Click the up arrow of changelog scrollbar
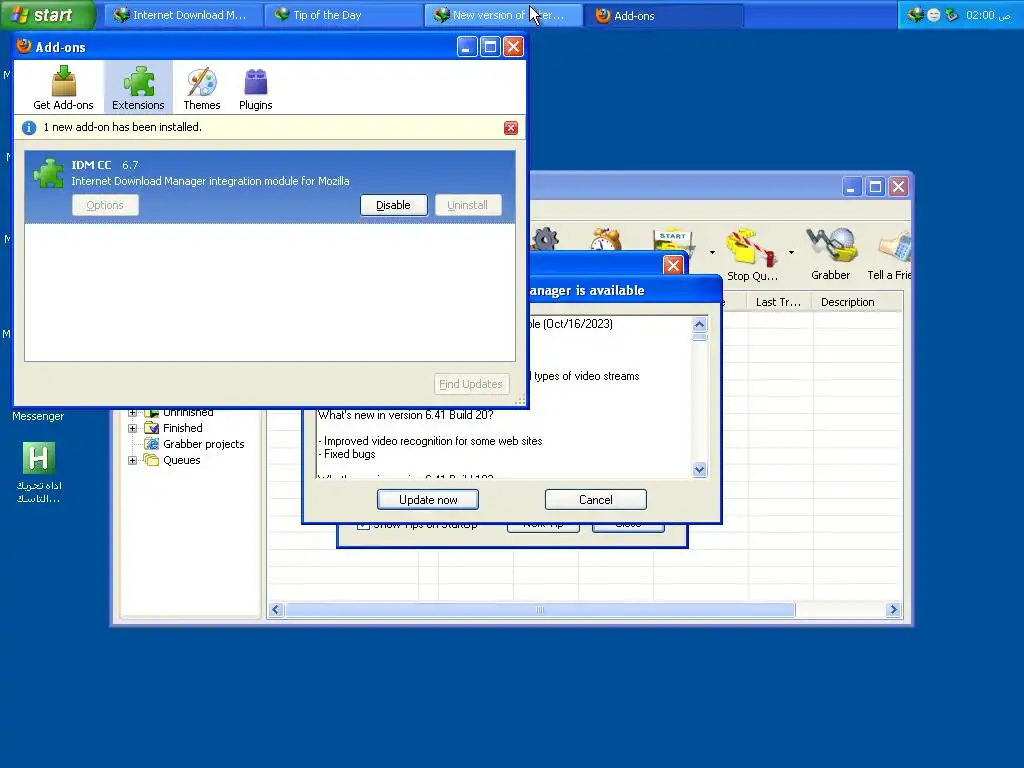 click(x=699, y=324)
